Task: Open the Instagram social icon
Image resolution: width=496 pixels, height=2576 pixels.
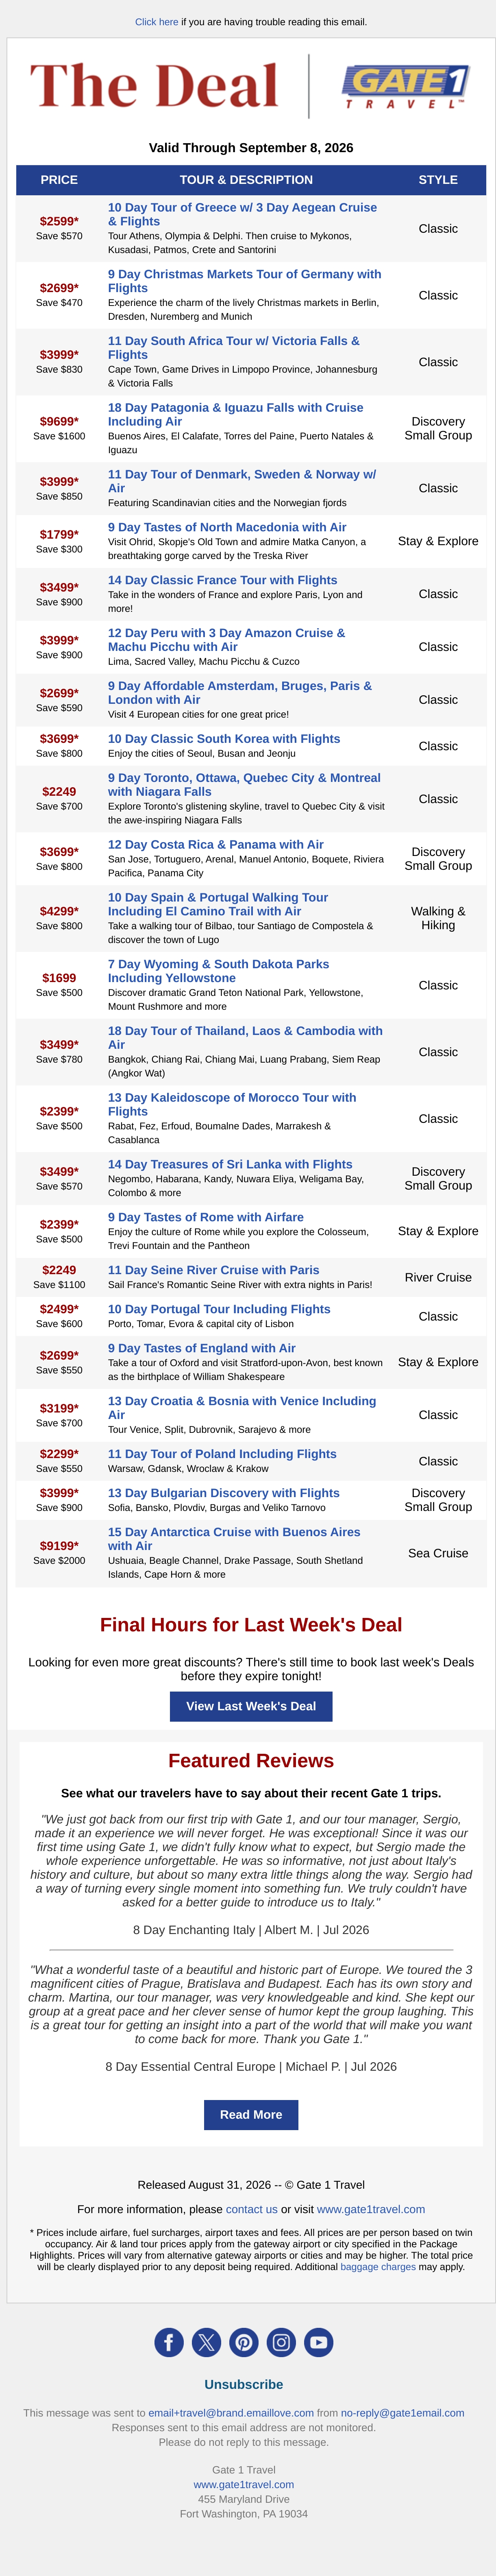Action: pyautogui.click(x=281, y=2342)
